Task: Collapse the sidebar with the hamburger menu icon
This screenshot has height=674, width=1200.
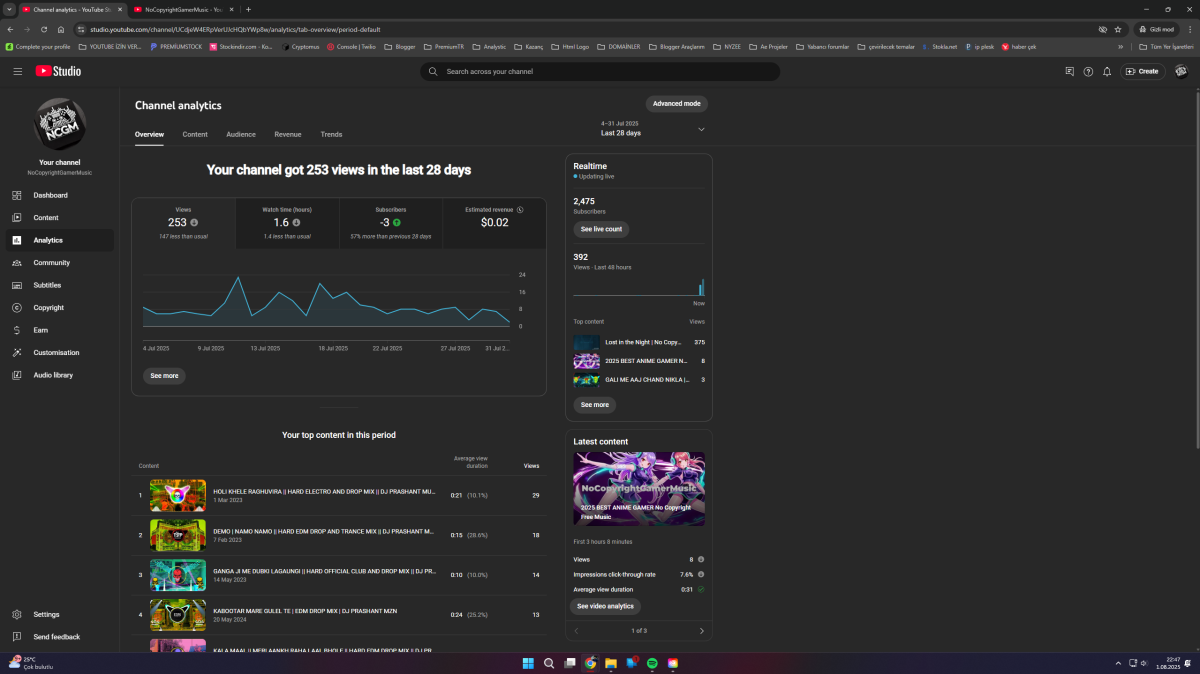Action: (17, 71)
